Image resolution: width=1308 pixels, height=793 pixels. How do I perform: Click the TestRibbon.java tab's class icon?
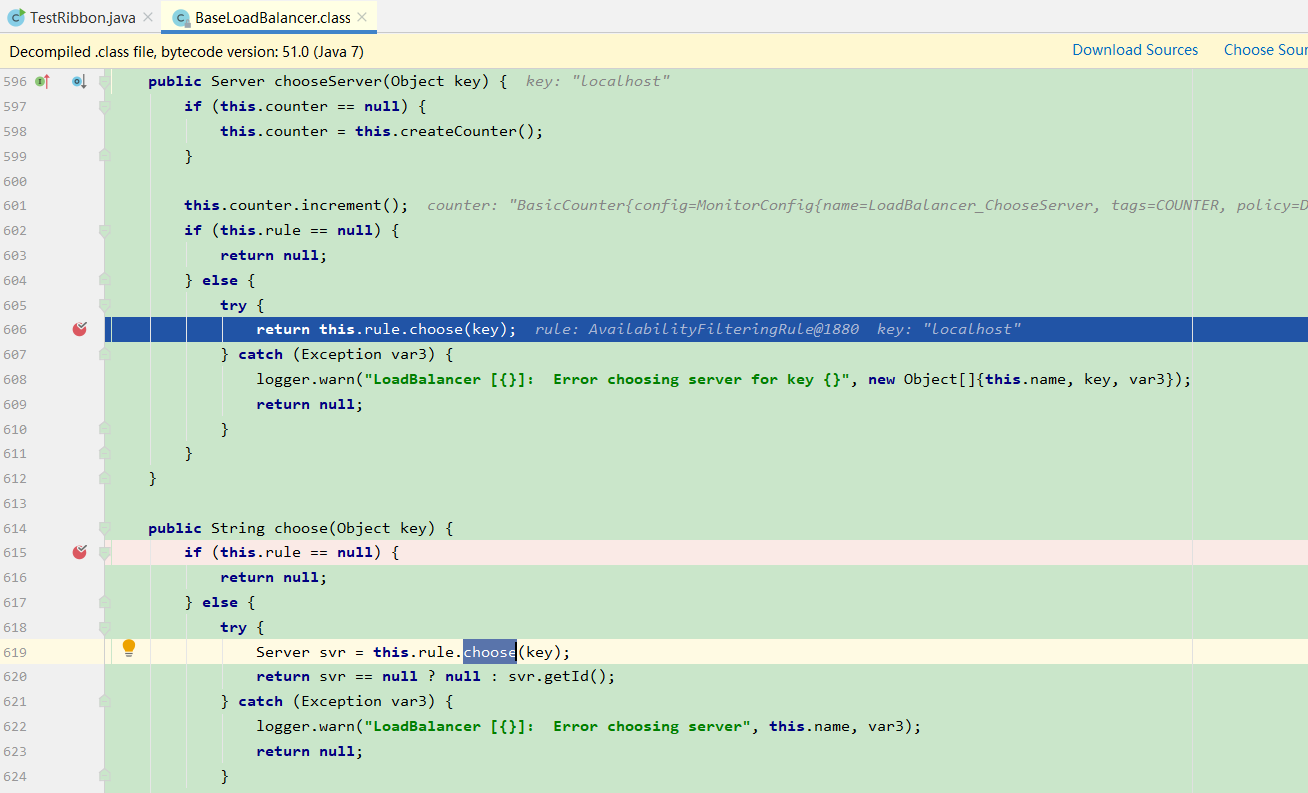(x=16, y=17)
